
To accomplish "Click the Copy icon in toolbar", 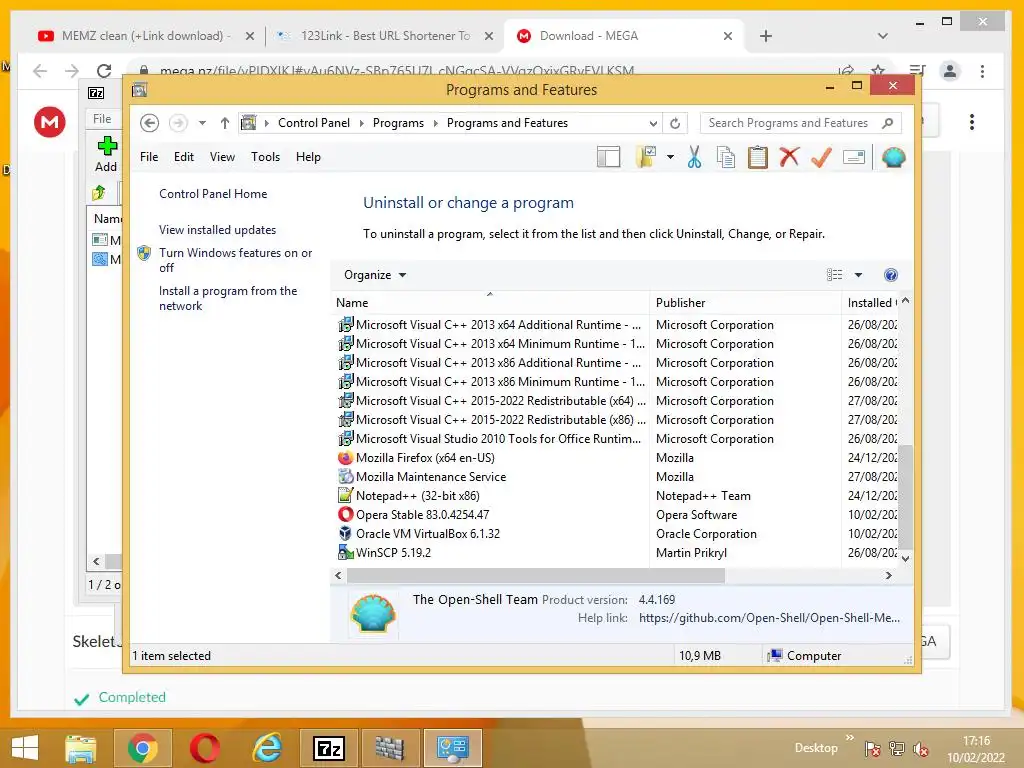I will click(x=726, y=157).
